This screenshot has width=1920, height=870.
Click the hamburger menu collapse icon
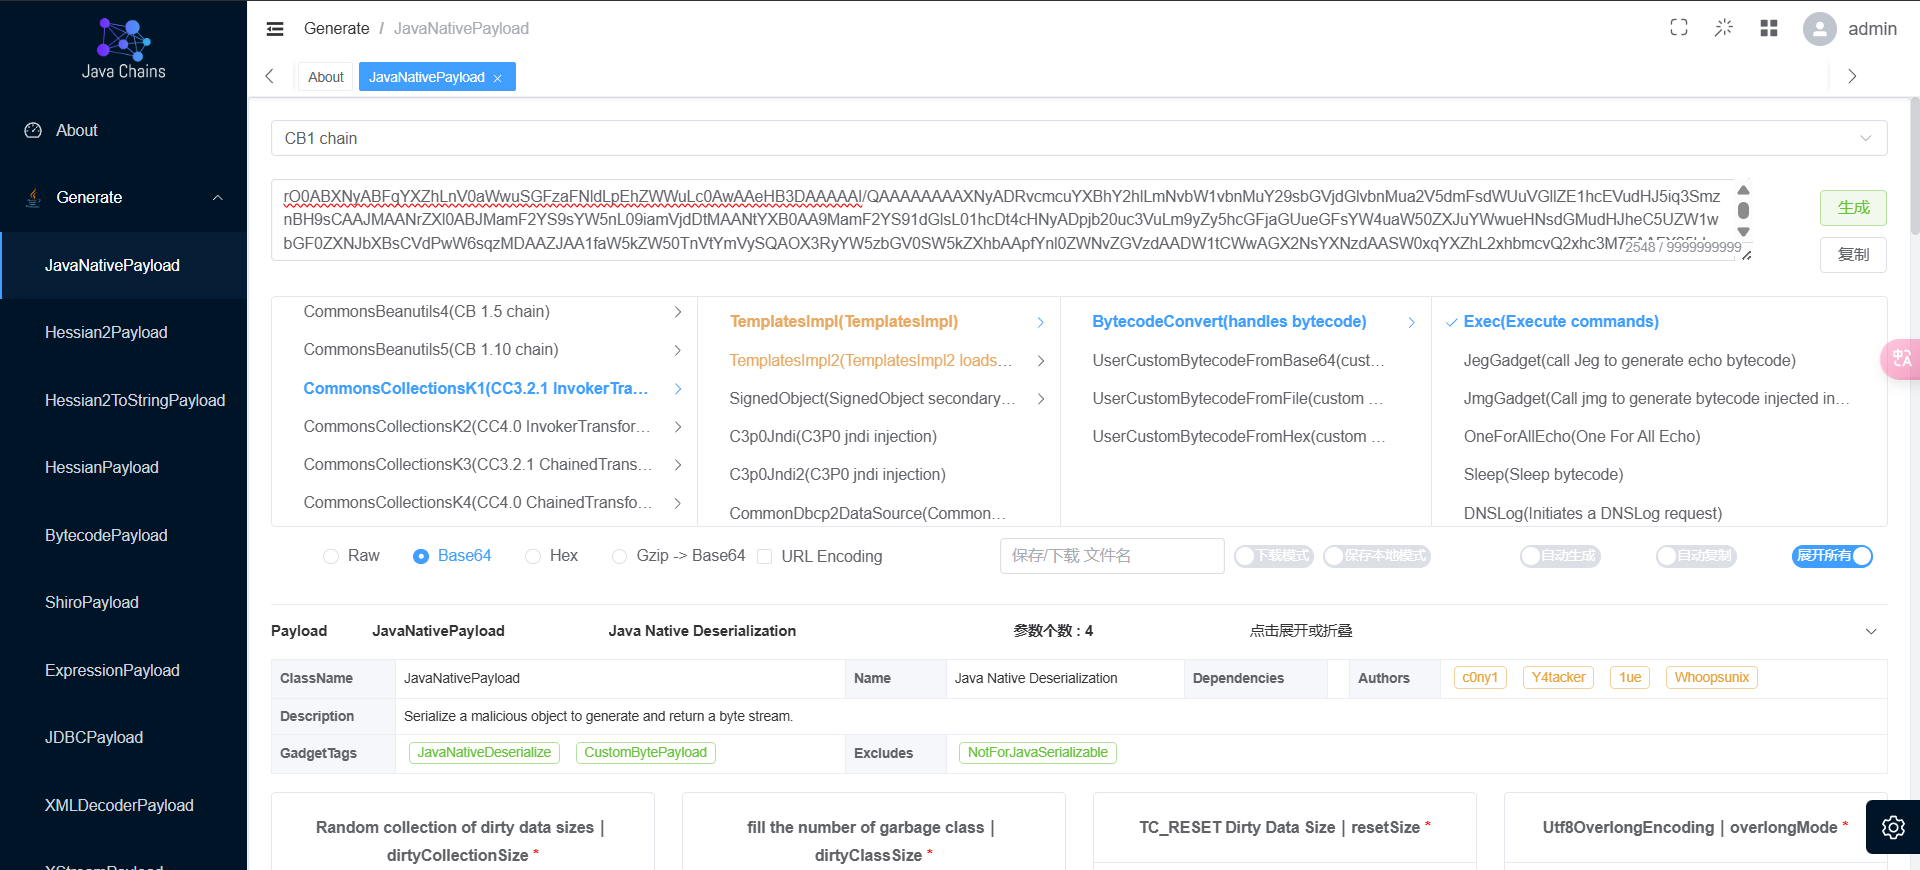pyautogui.click(x=275, y=29)
